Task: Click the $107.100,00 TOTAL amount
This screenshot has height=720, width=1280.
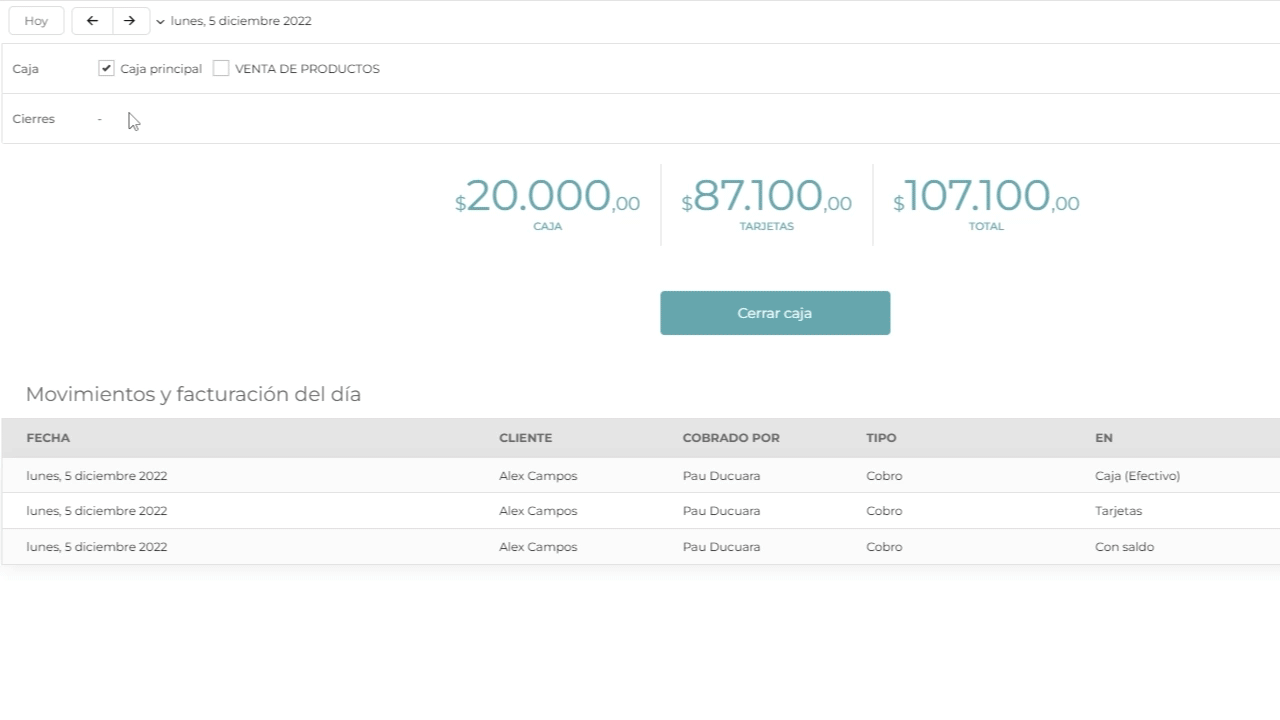Action: 986,203
